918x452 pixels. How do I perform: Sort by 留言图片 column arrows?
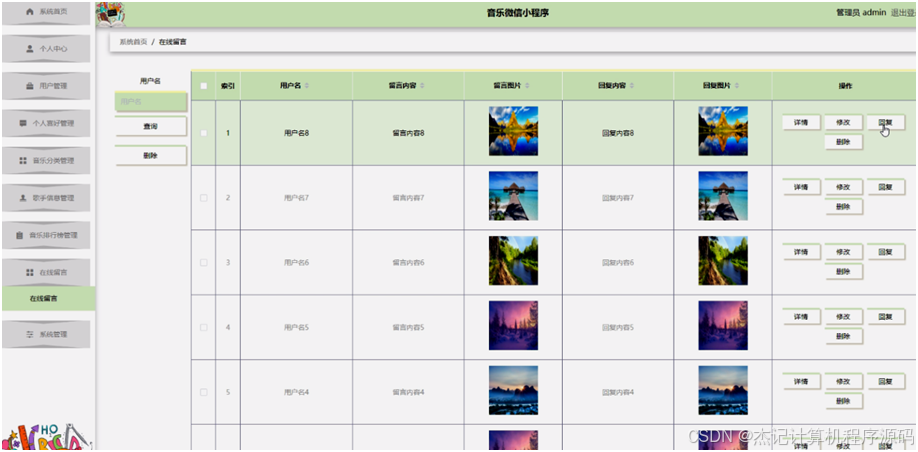coord(527,86)
